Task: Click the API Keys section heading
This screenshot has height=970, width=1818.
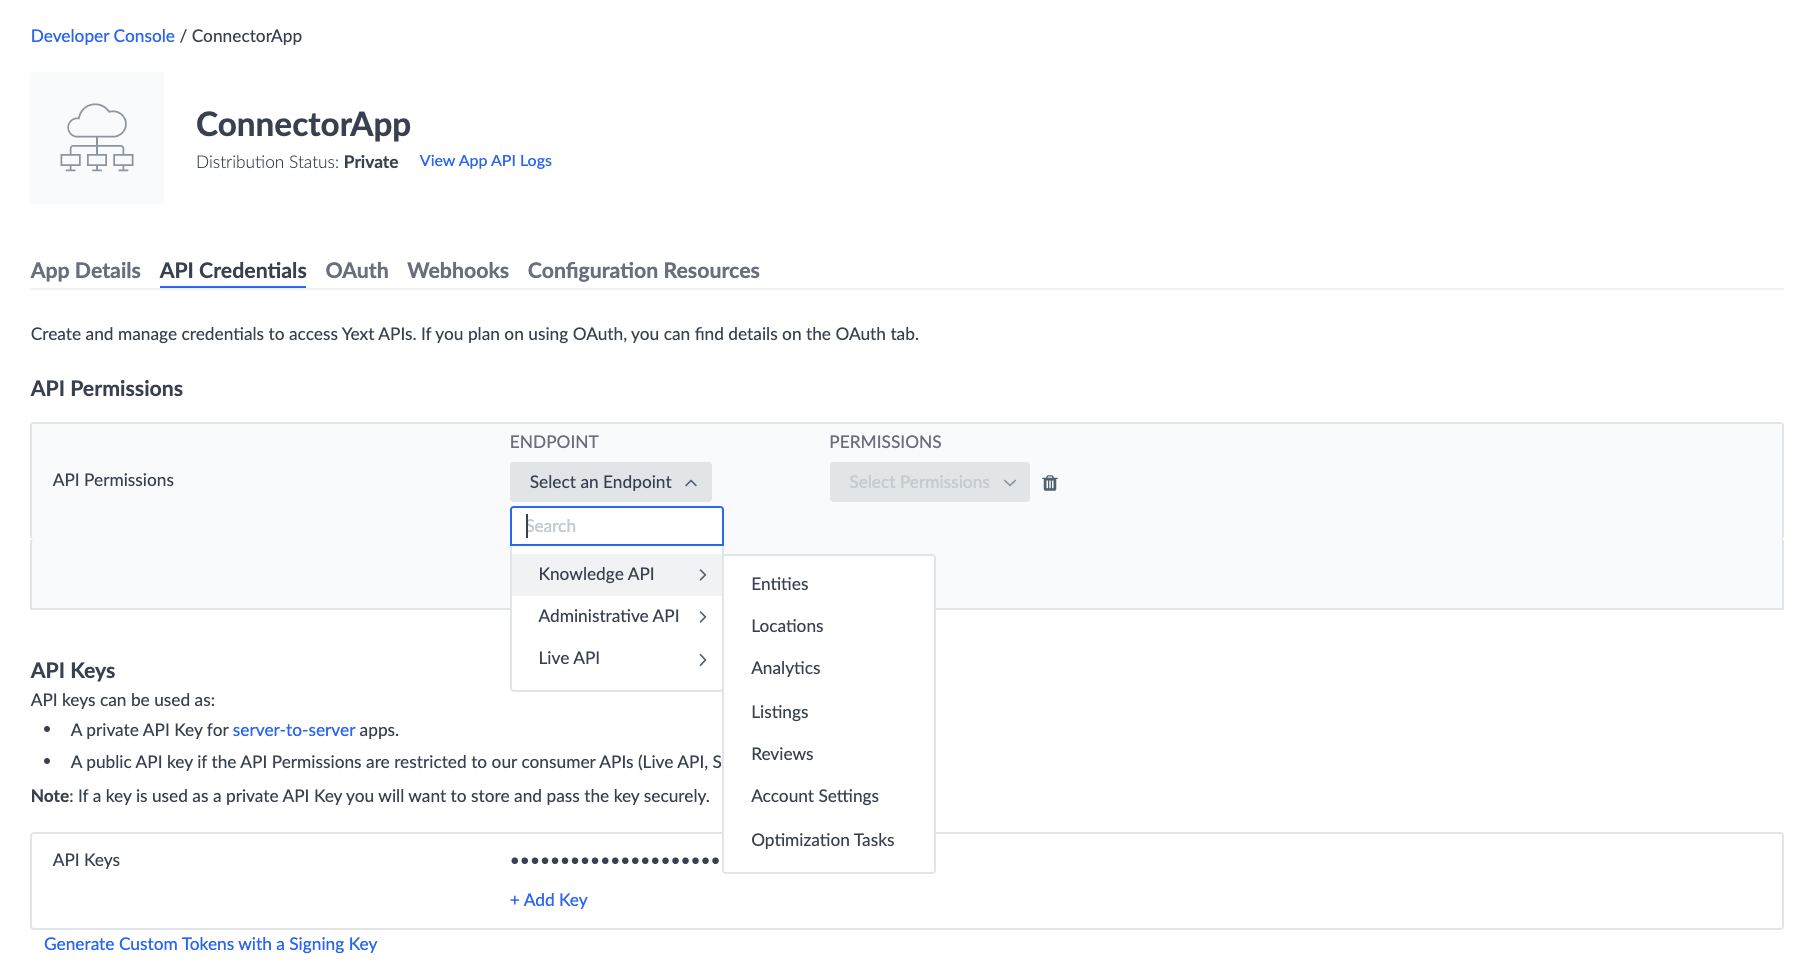Action: click(73, 670)
